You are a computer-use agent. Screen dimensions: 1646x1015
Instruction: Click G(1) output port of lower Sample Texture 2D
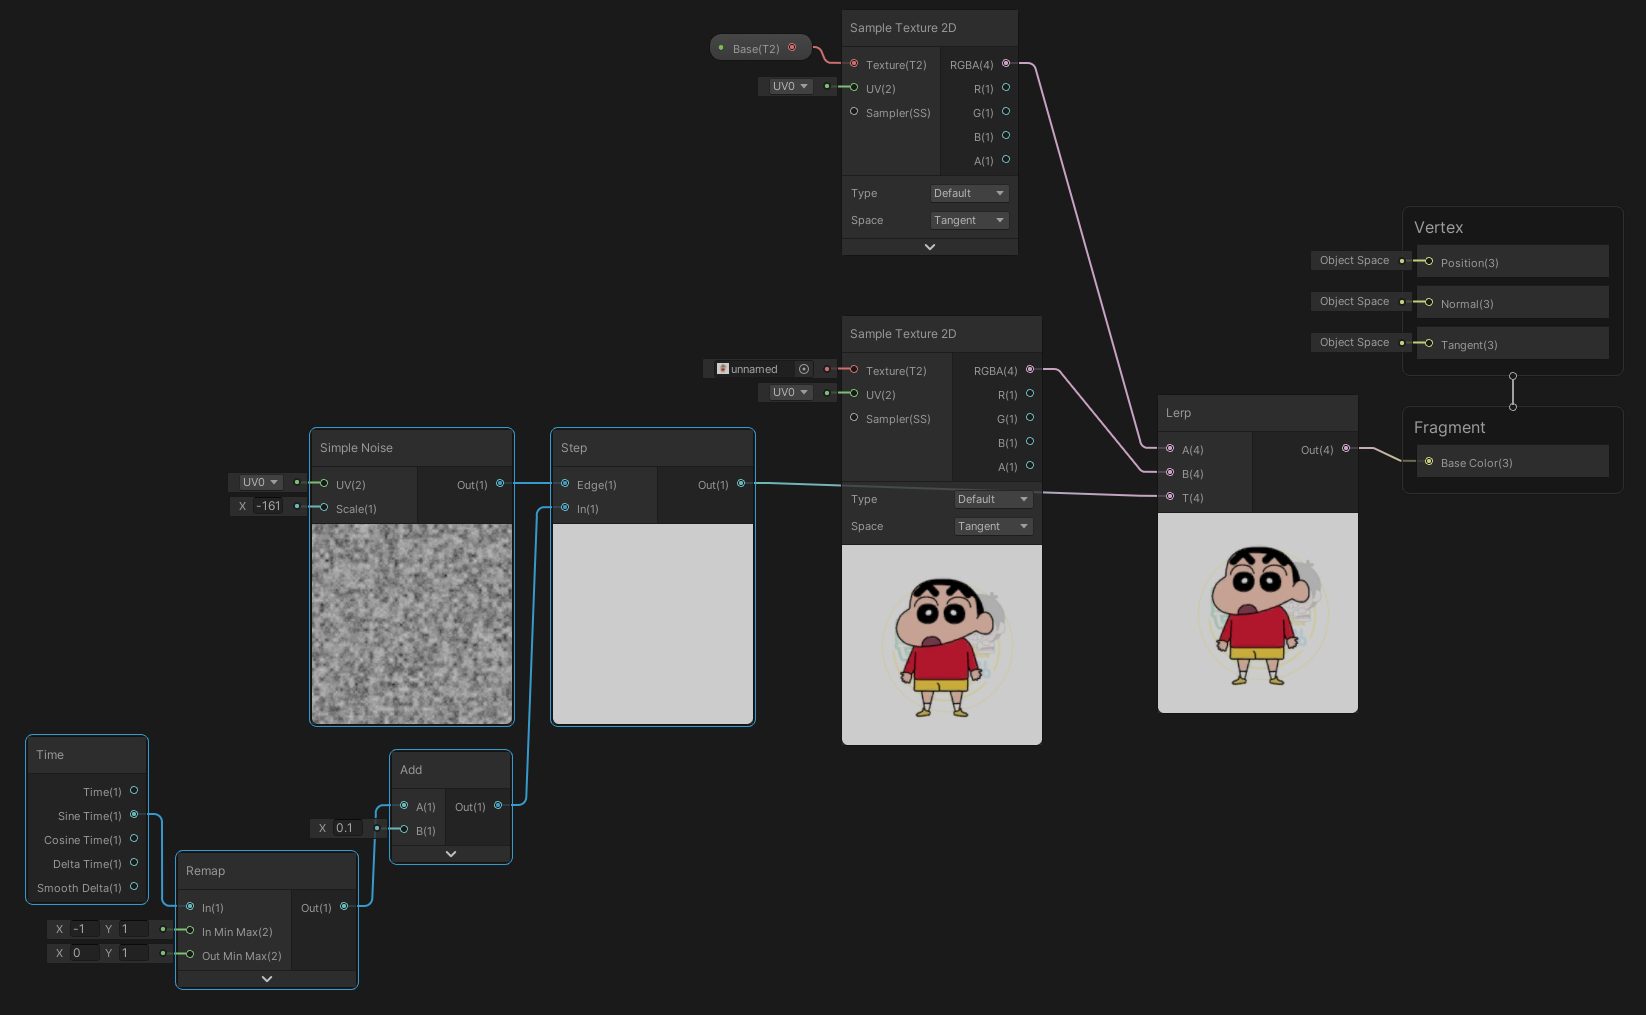(1030, 418)
